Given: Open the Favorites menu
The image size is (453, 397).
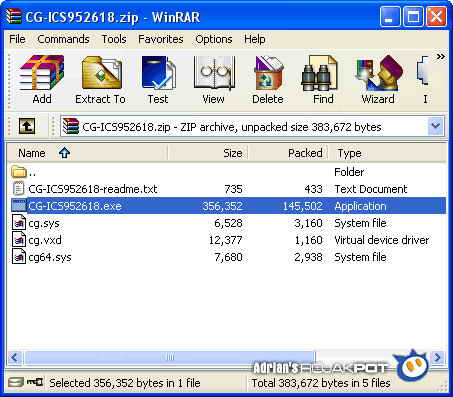Looking at the screenshot, I should point(161,39).
